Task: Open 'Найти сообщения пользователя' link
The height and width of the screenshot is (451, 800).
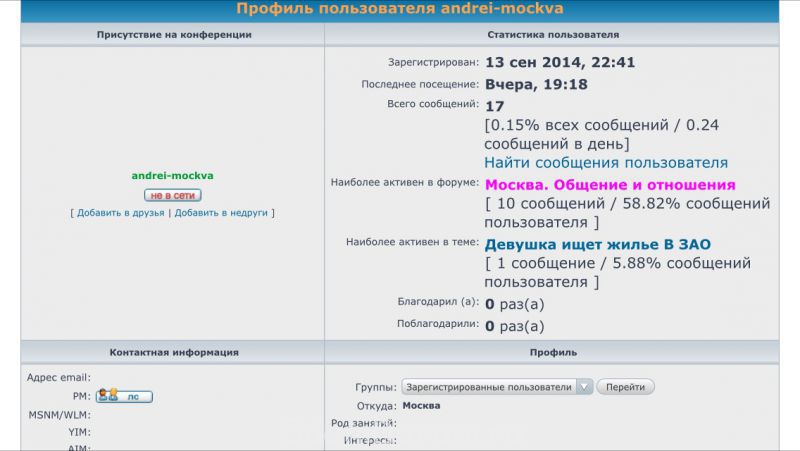Action: pos(606,162)
